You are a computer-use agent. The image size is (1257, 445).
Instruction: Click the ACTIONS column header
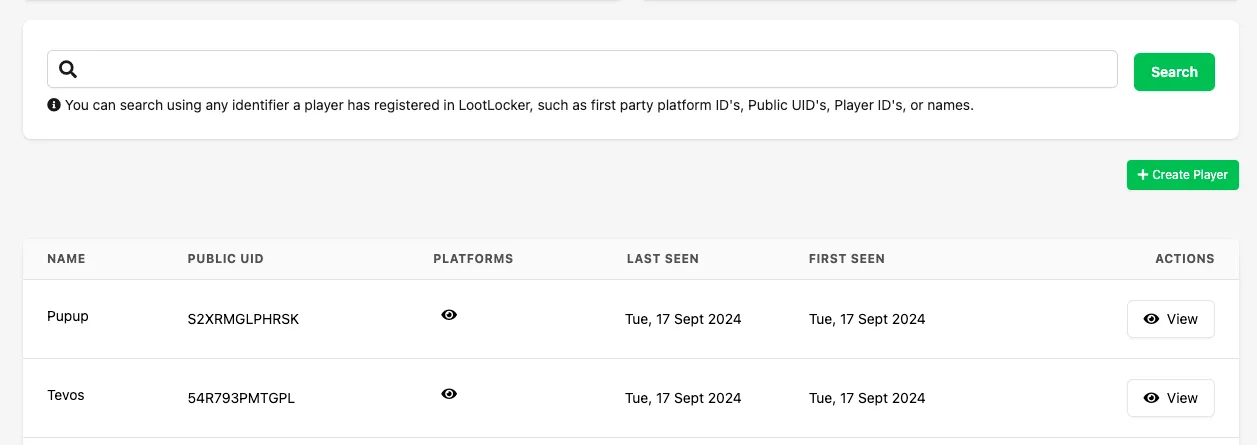tap(1185, 259)
